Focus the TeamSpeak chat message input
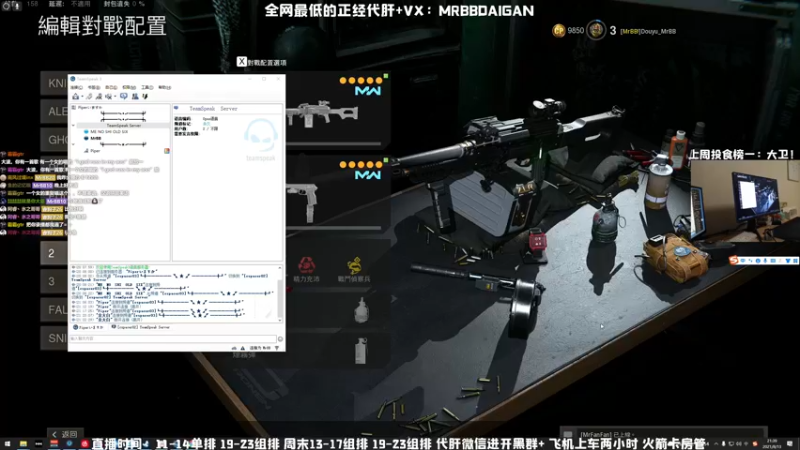Screen dimensions: 800x450 [173, 339]
